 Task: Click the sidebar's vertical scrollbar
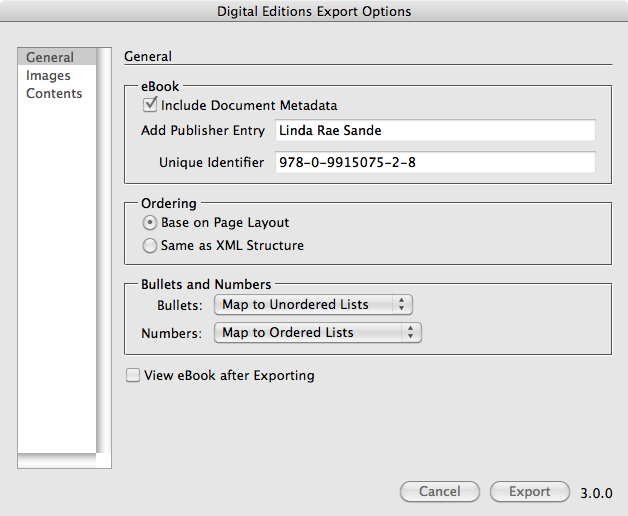click(x=103, y=250)
